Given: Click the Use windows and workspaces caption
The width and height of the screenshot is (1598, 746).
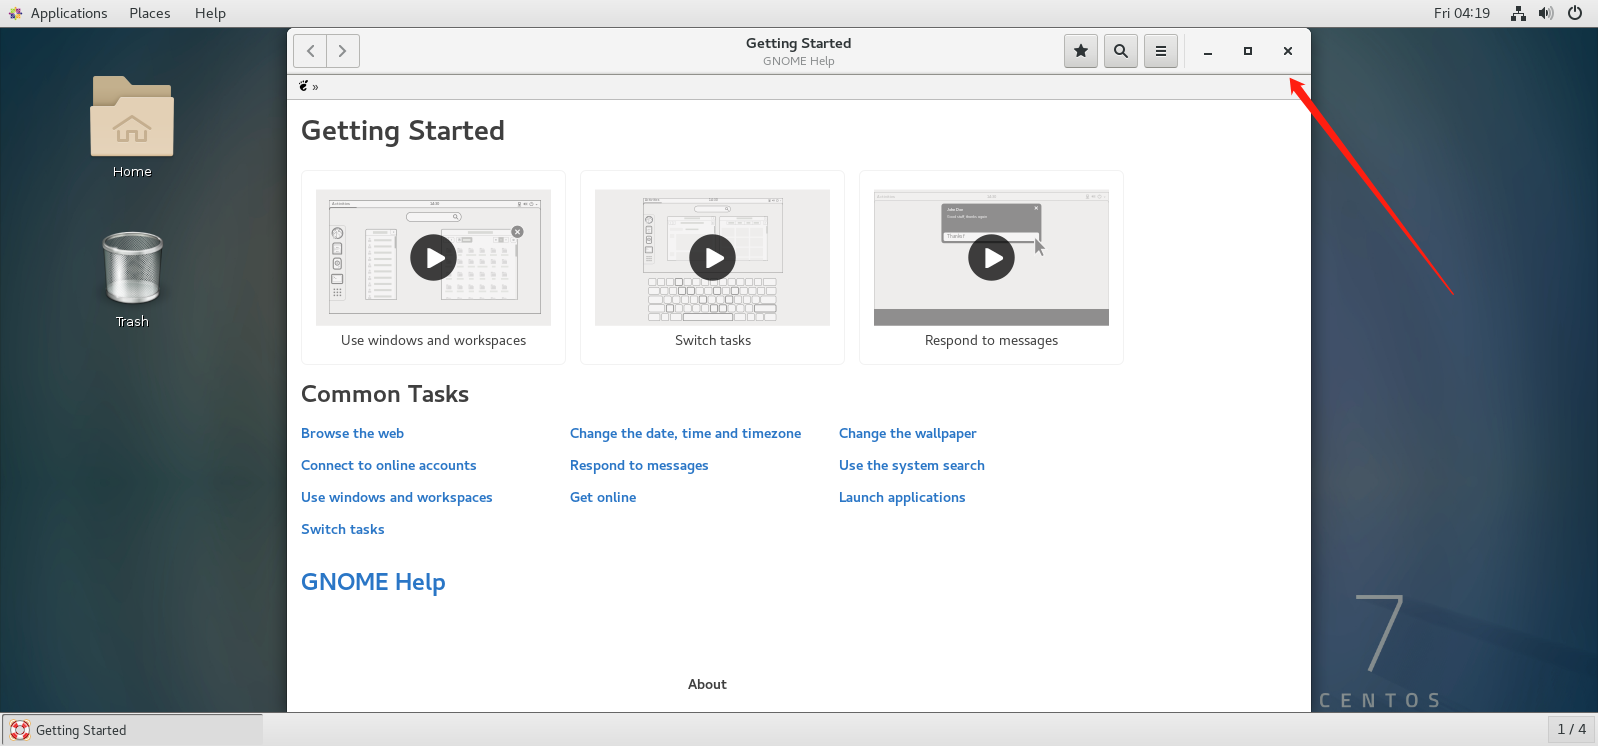Looking at the screenshot, I should tap(433, 340).
